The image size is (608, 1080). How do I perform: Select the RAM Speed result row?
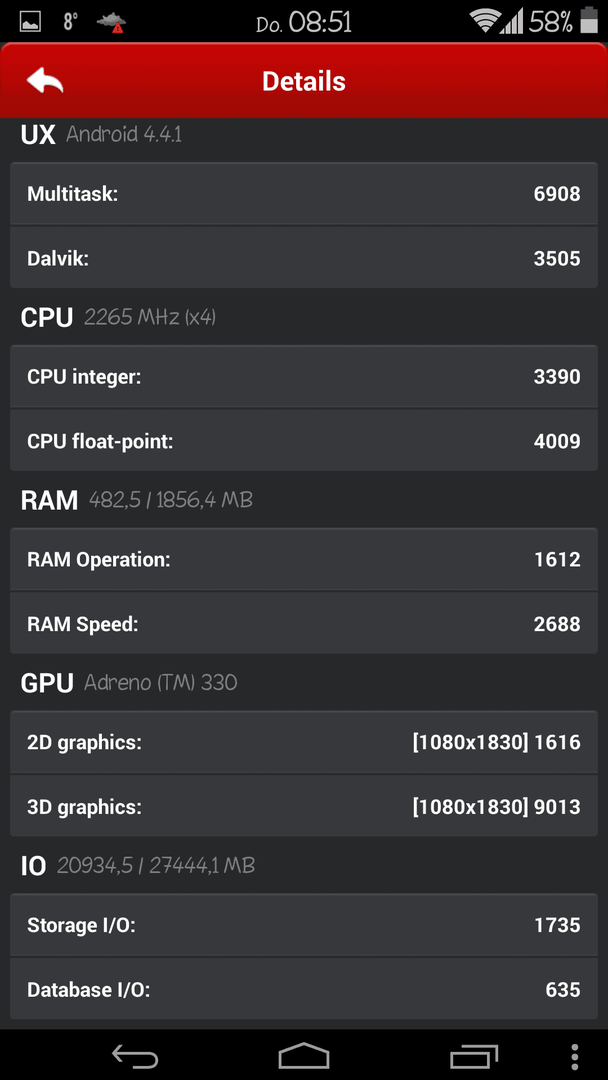[304, 623]
